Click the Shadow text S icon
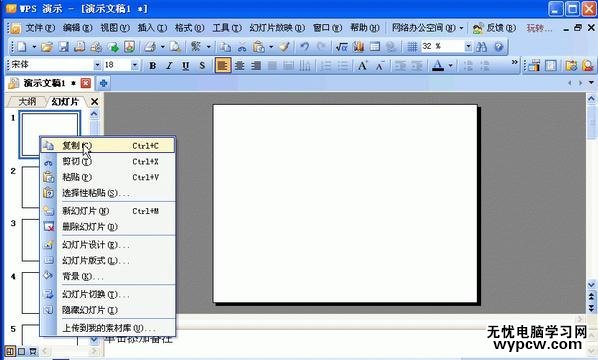Image resolution: width=598 pixels, height=360 pixels. tap(202, 66)
